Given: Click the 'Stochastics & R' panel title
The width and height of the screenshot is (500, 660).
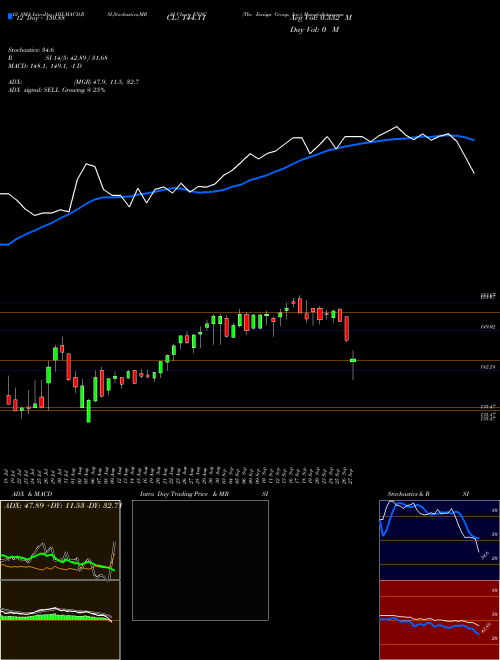Looking at the screenshot, I should point(409,494).
